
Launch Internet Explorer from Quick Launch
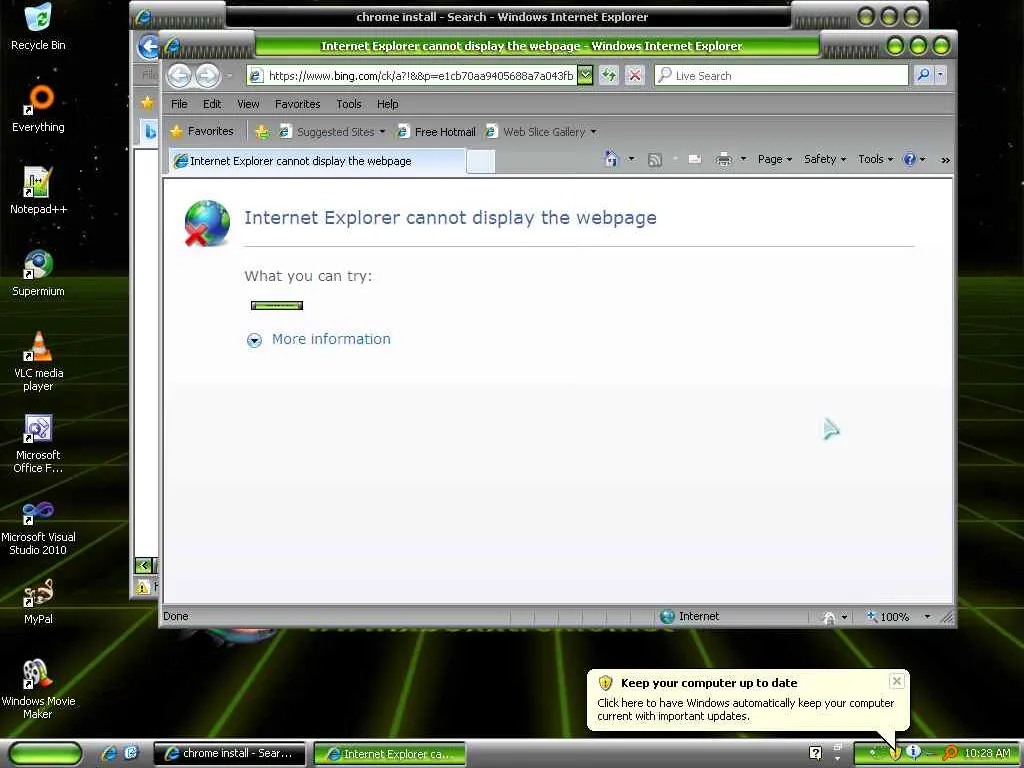(x=108, y=754)
